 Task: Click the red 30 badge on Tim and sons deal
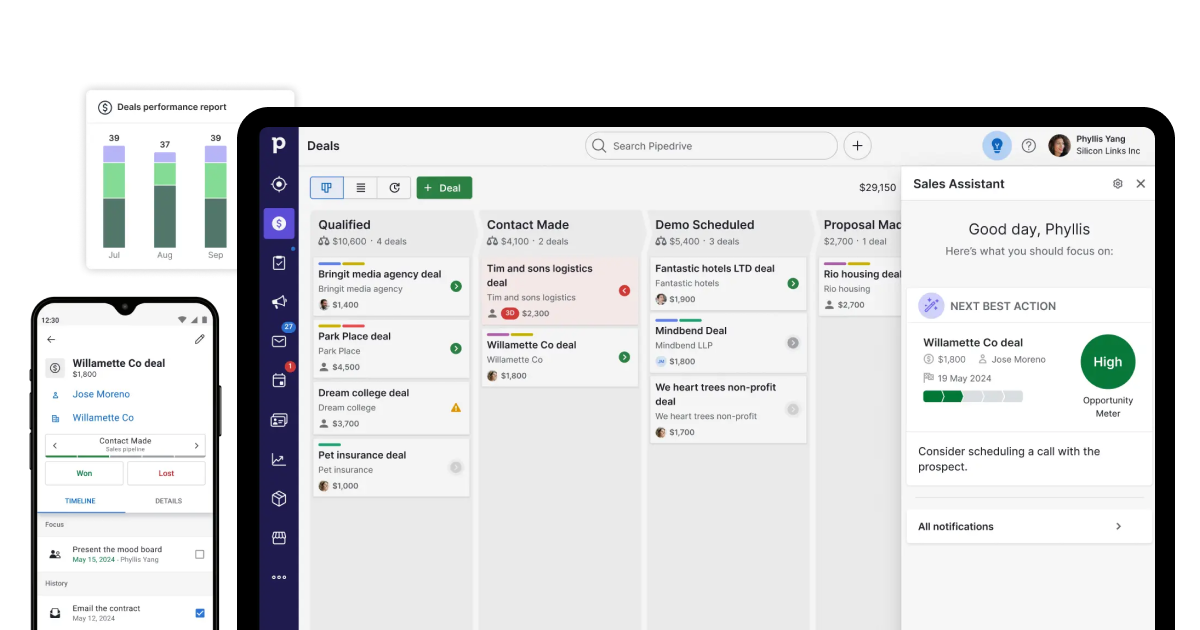tap(510, 313)
